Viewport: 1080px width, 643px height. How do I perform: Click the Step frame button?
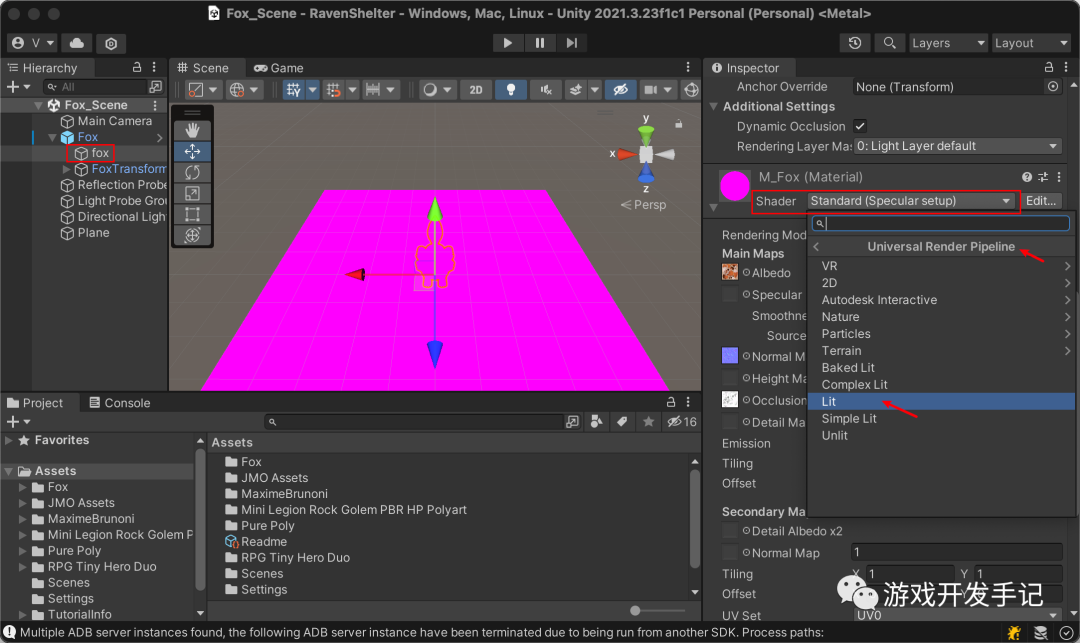click(x=572, y=43)
